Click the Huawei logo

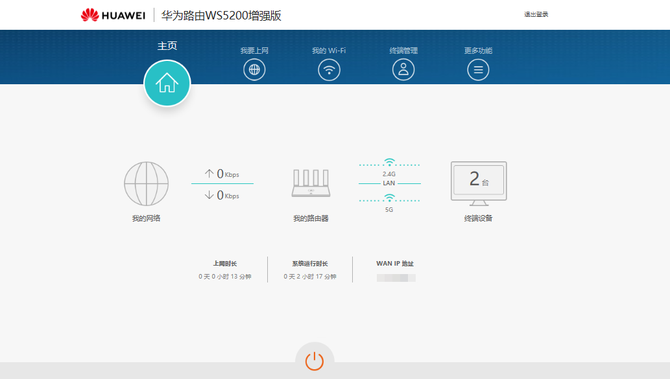click(113, 15)
